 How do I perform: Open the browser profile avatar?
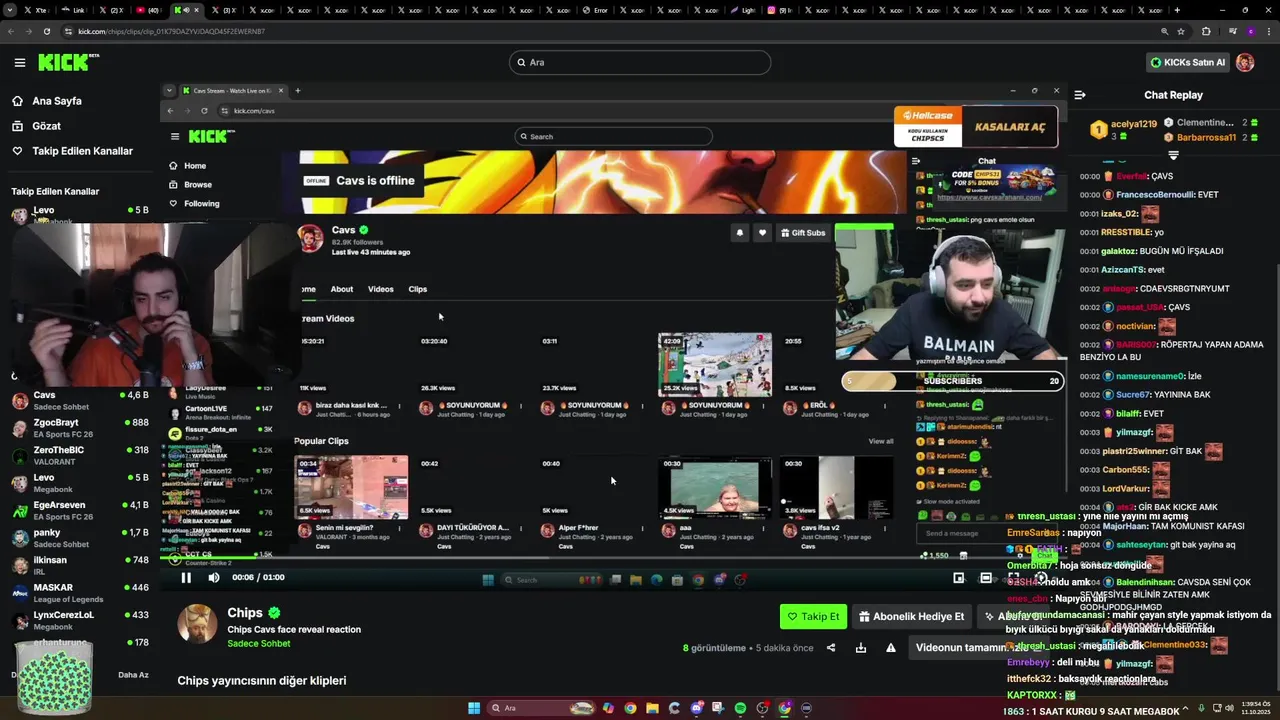click(1250, 31)
